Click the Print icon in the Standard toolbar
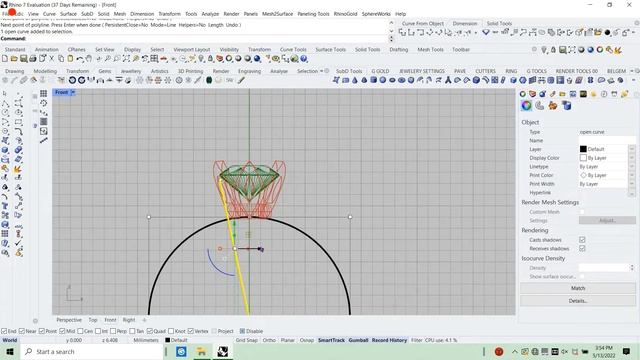The width and height of the screenshot is (640, 360). (x=33, y=59)
